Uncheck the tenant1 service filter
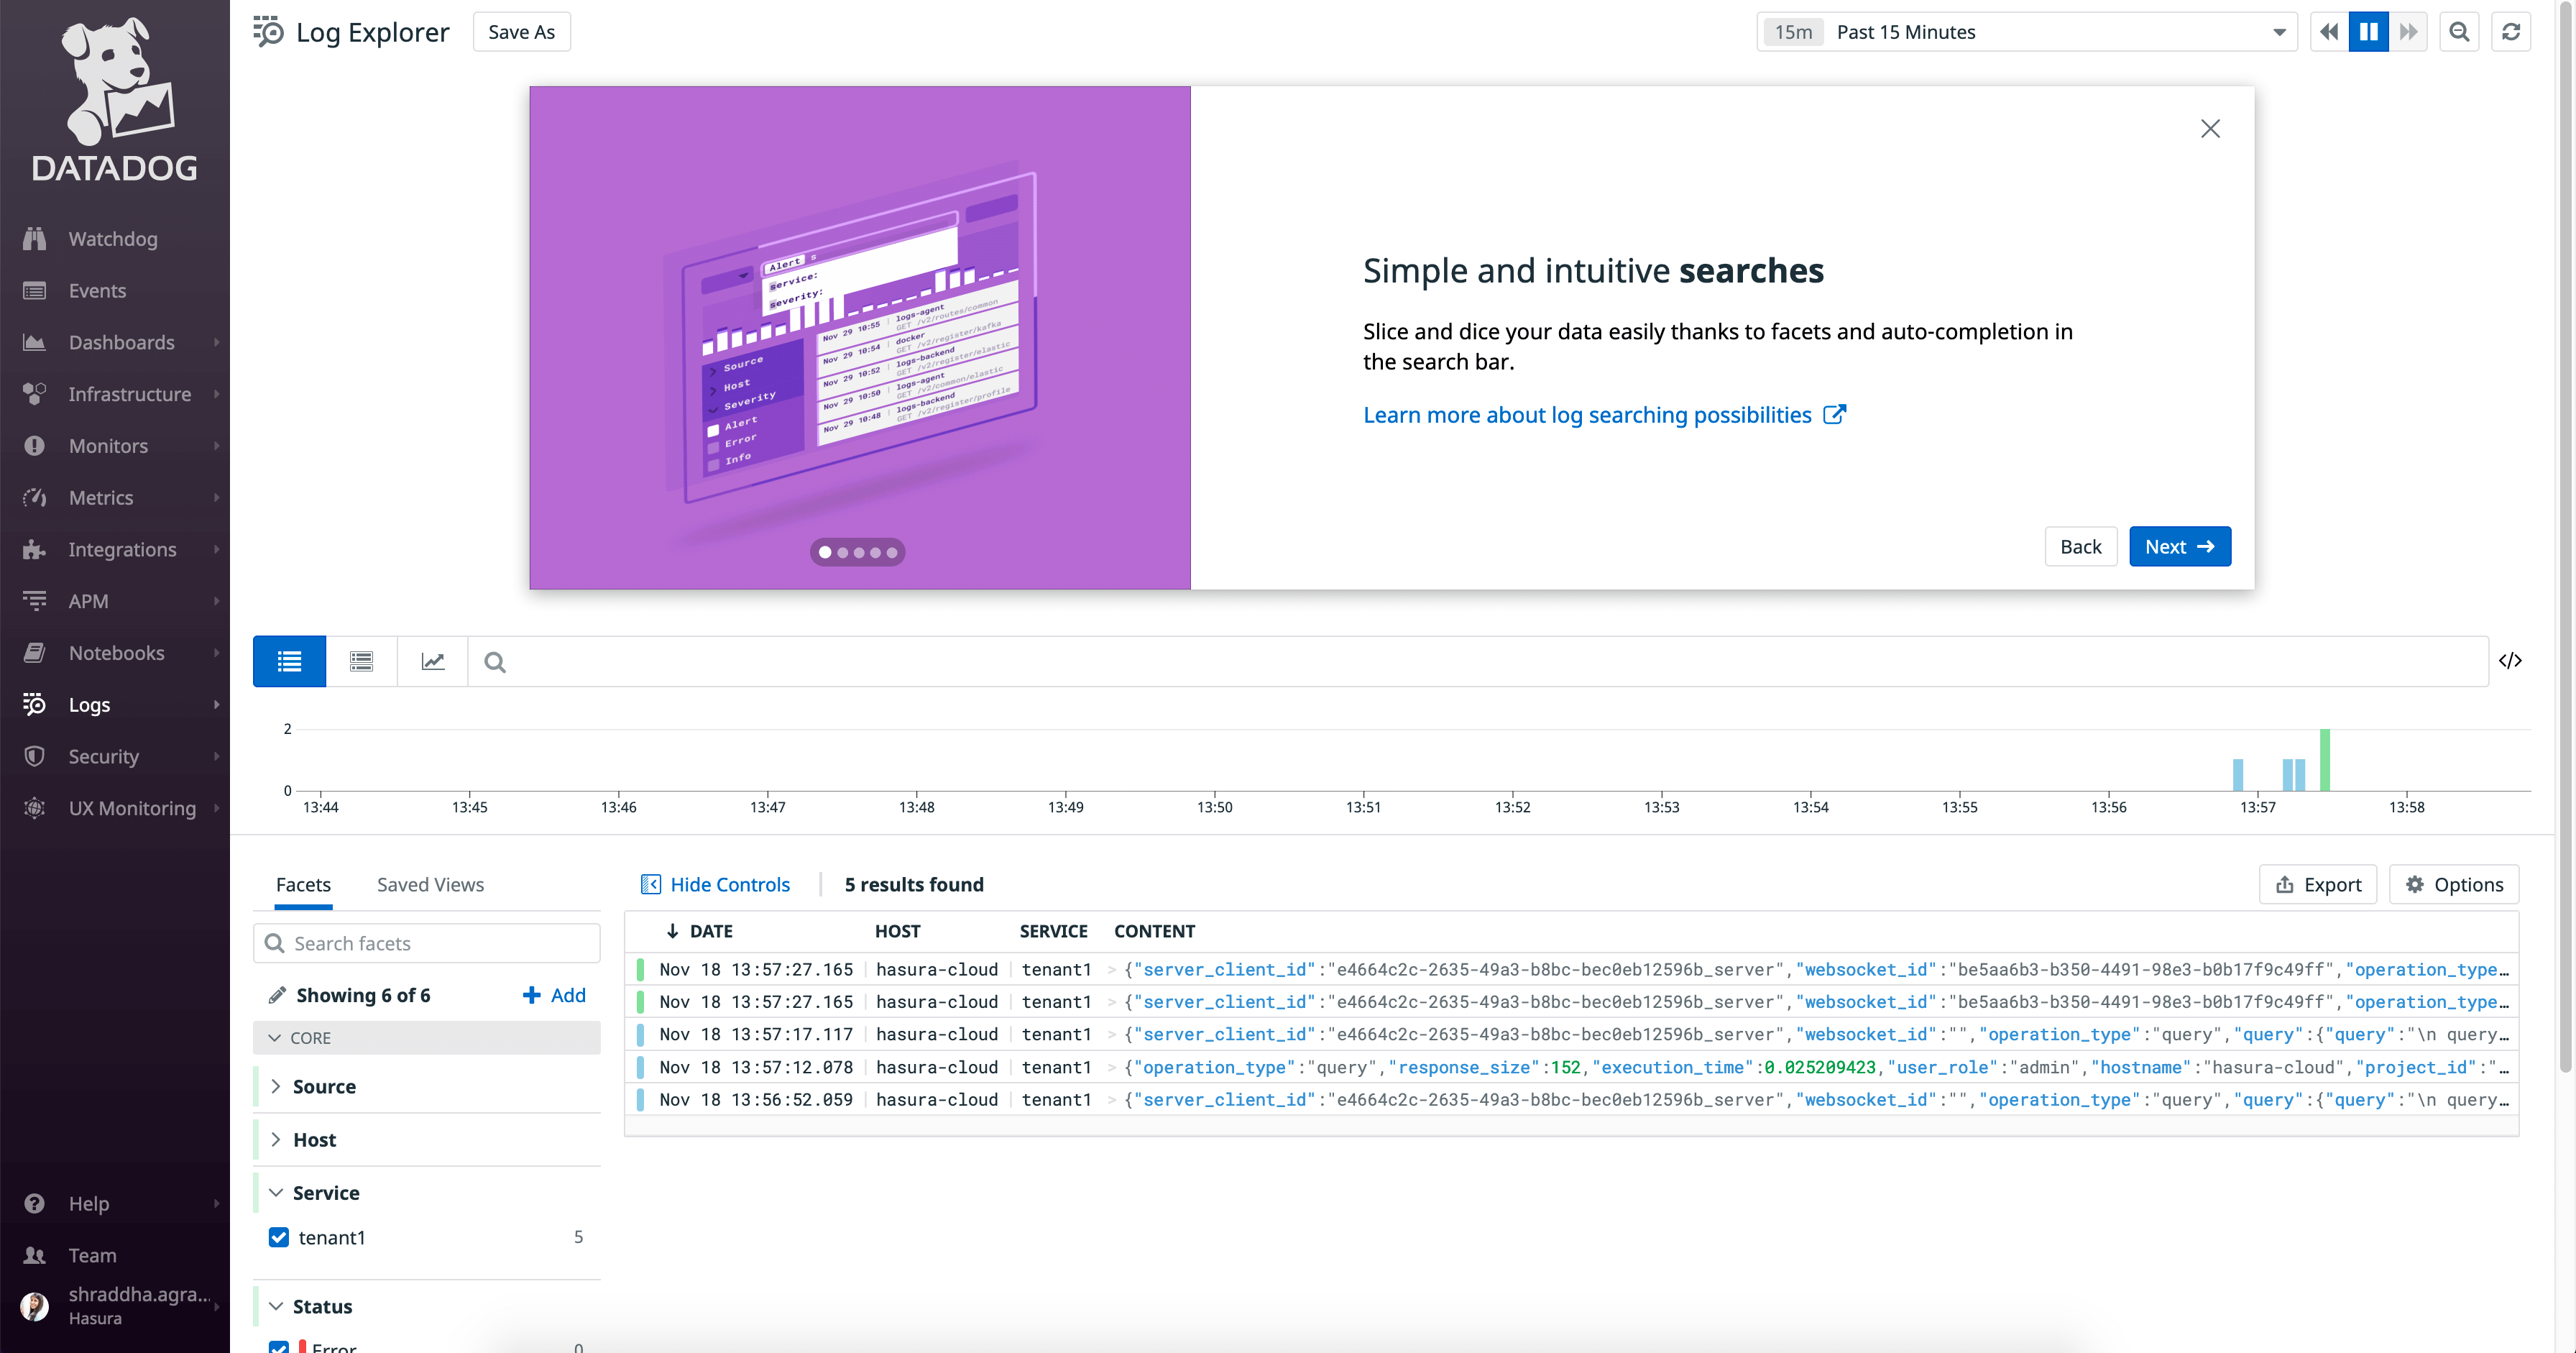The image size is (2576, 1353). 278,1237
